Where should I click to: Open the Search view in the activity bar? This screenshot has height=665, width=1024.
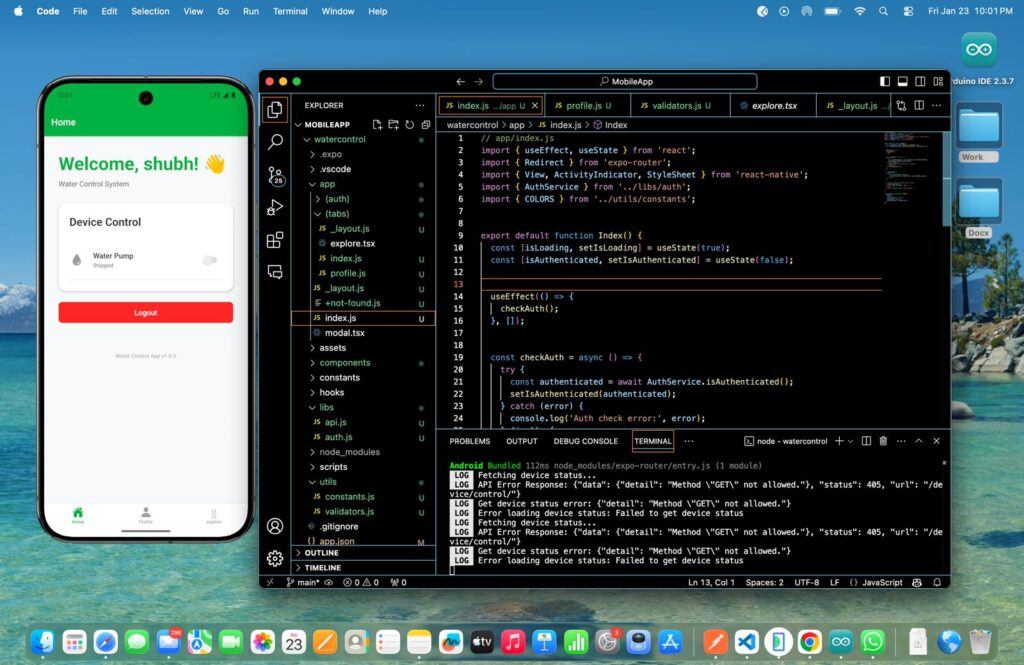click(x=275, y=142)
